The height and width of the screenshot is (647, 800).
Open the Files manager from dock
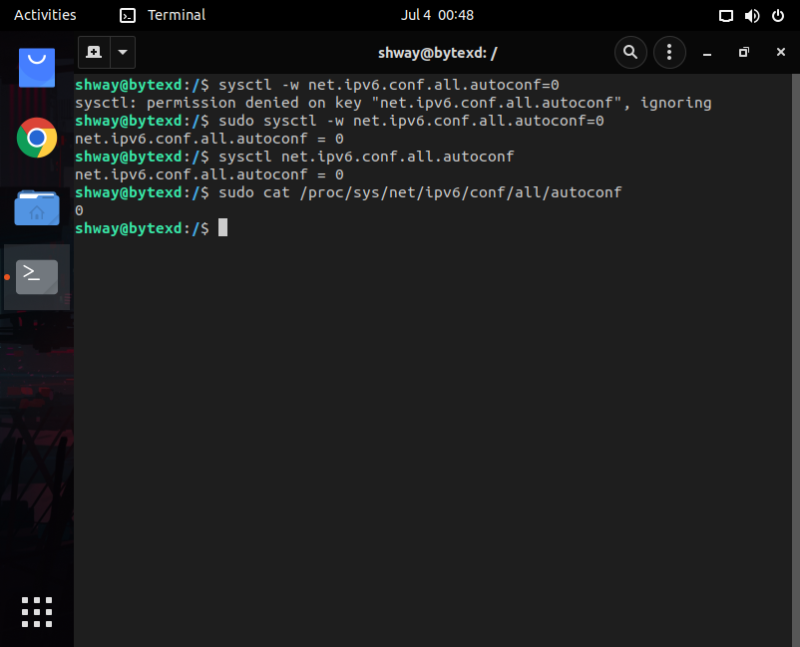pos(37,208)
